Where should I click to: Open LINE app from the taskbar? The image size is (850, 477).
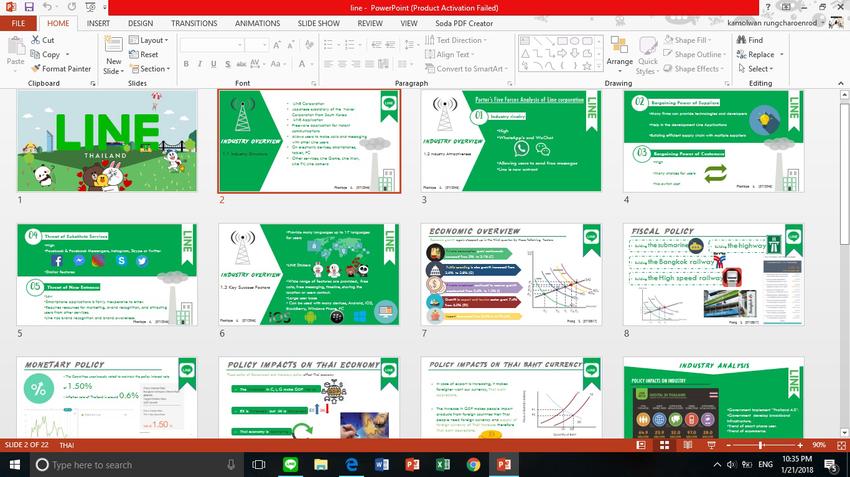tap(291, 465)
